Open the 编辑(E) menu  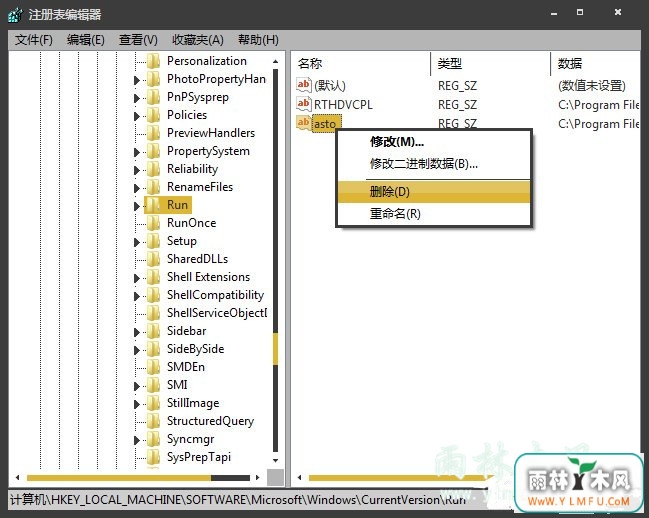(x=86, y=40)
